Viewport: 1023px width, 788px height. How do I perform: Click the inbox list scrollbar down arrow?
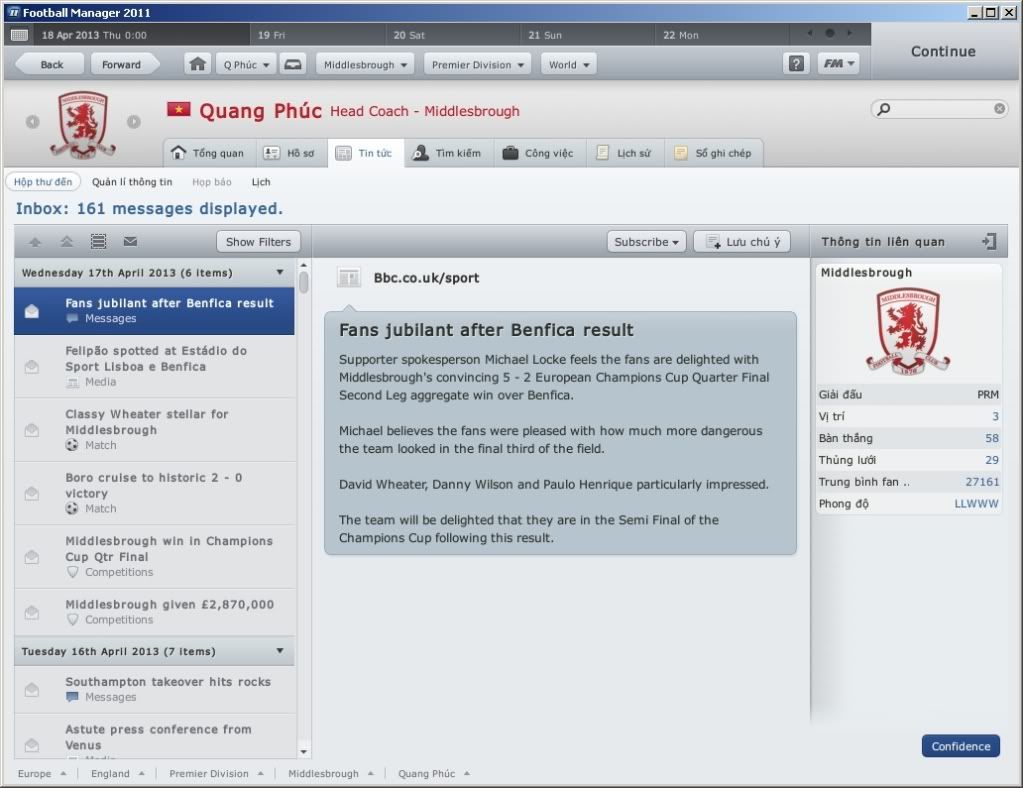[303, 752]
